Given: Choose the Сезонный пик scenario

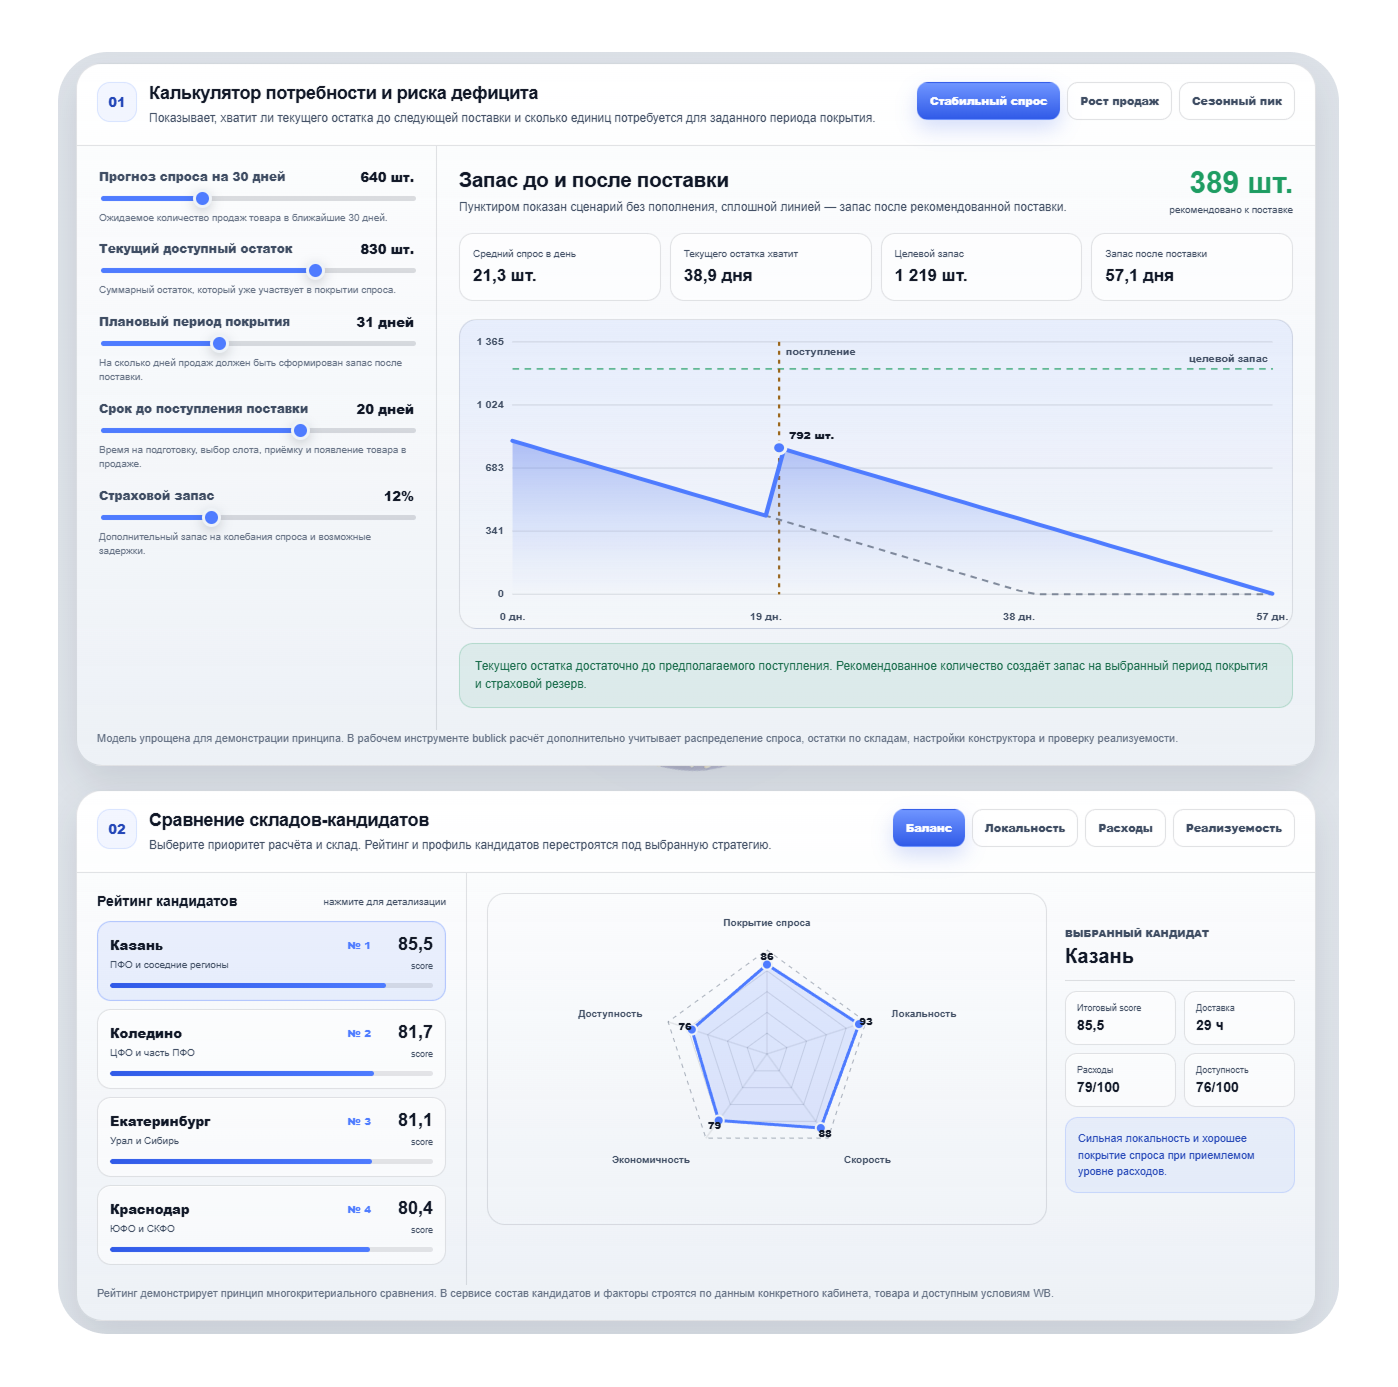Looking at the screenshot, I should click(1237, 101).
